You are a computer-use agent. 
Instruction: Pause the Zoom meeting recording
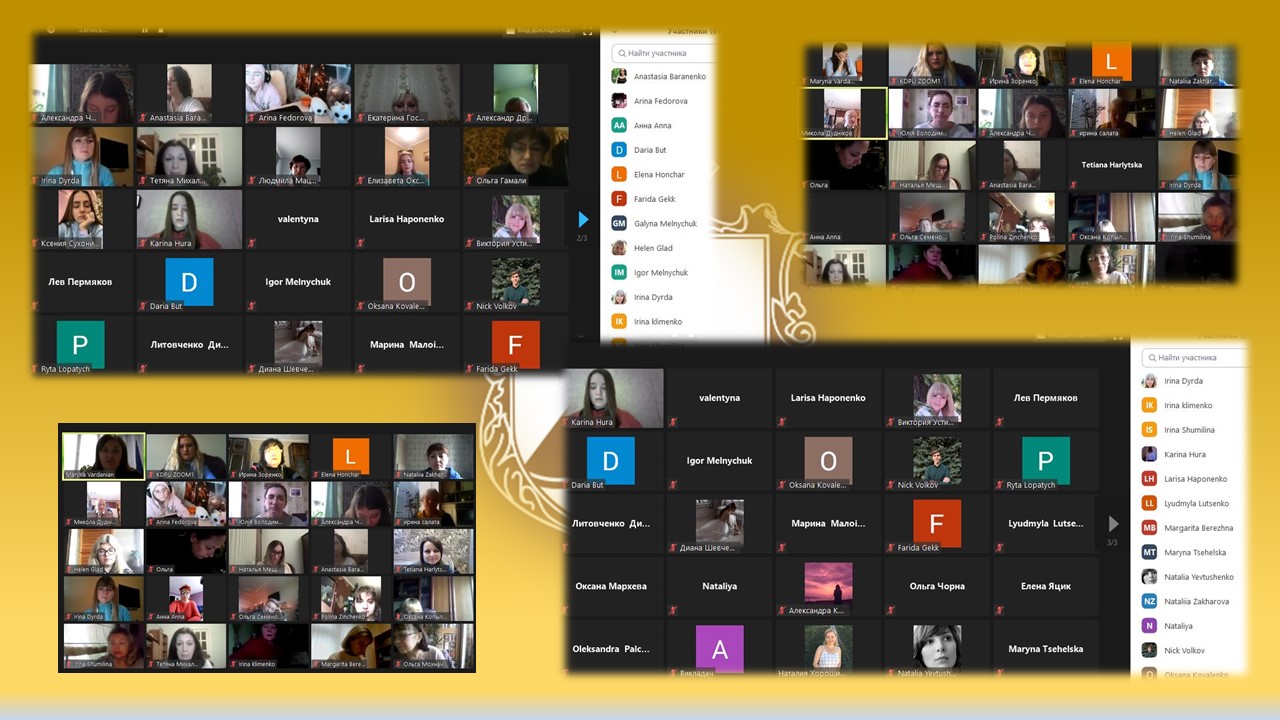point(145,30)
